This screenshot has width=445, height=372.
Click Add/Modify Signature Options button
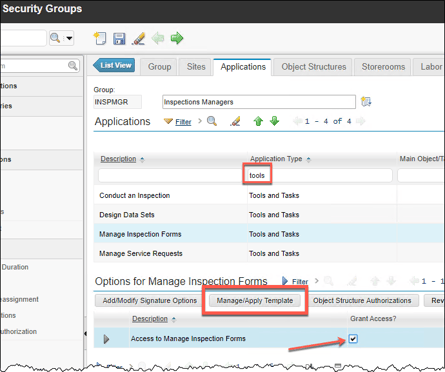[x=149, y=301]
